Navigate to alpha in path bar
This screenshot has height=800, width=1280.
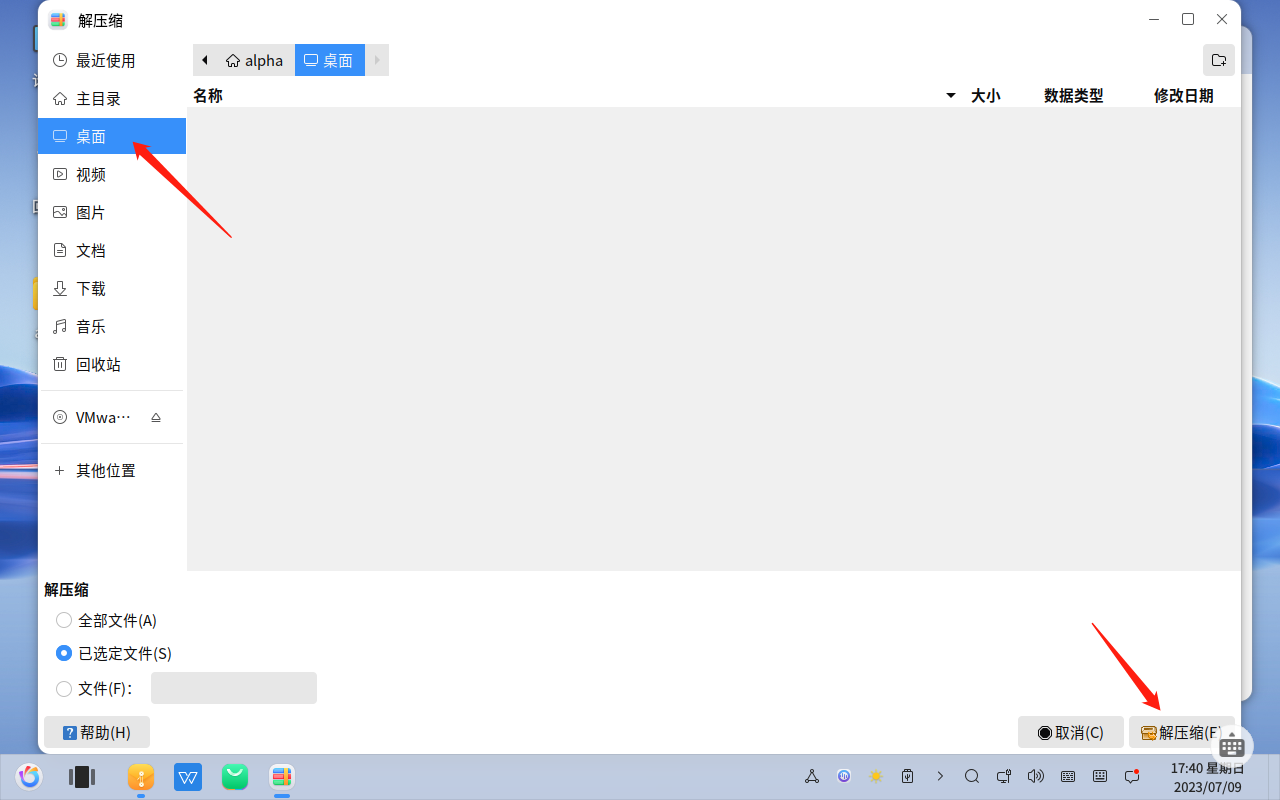click(255, 60)
